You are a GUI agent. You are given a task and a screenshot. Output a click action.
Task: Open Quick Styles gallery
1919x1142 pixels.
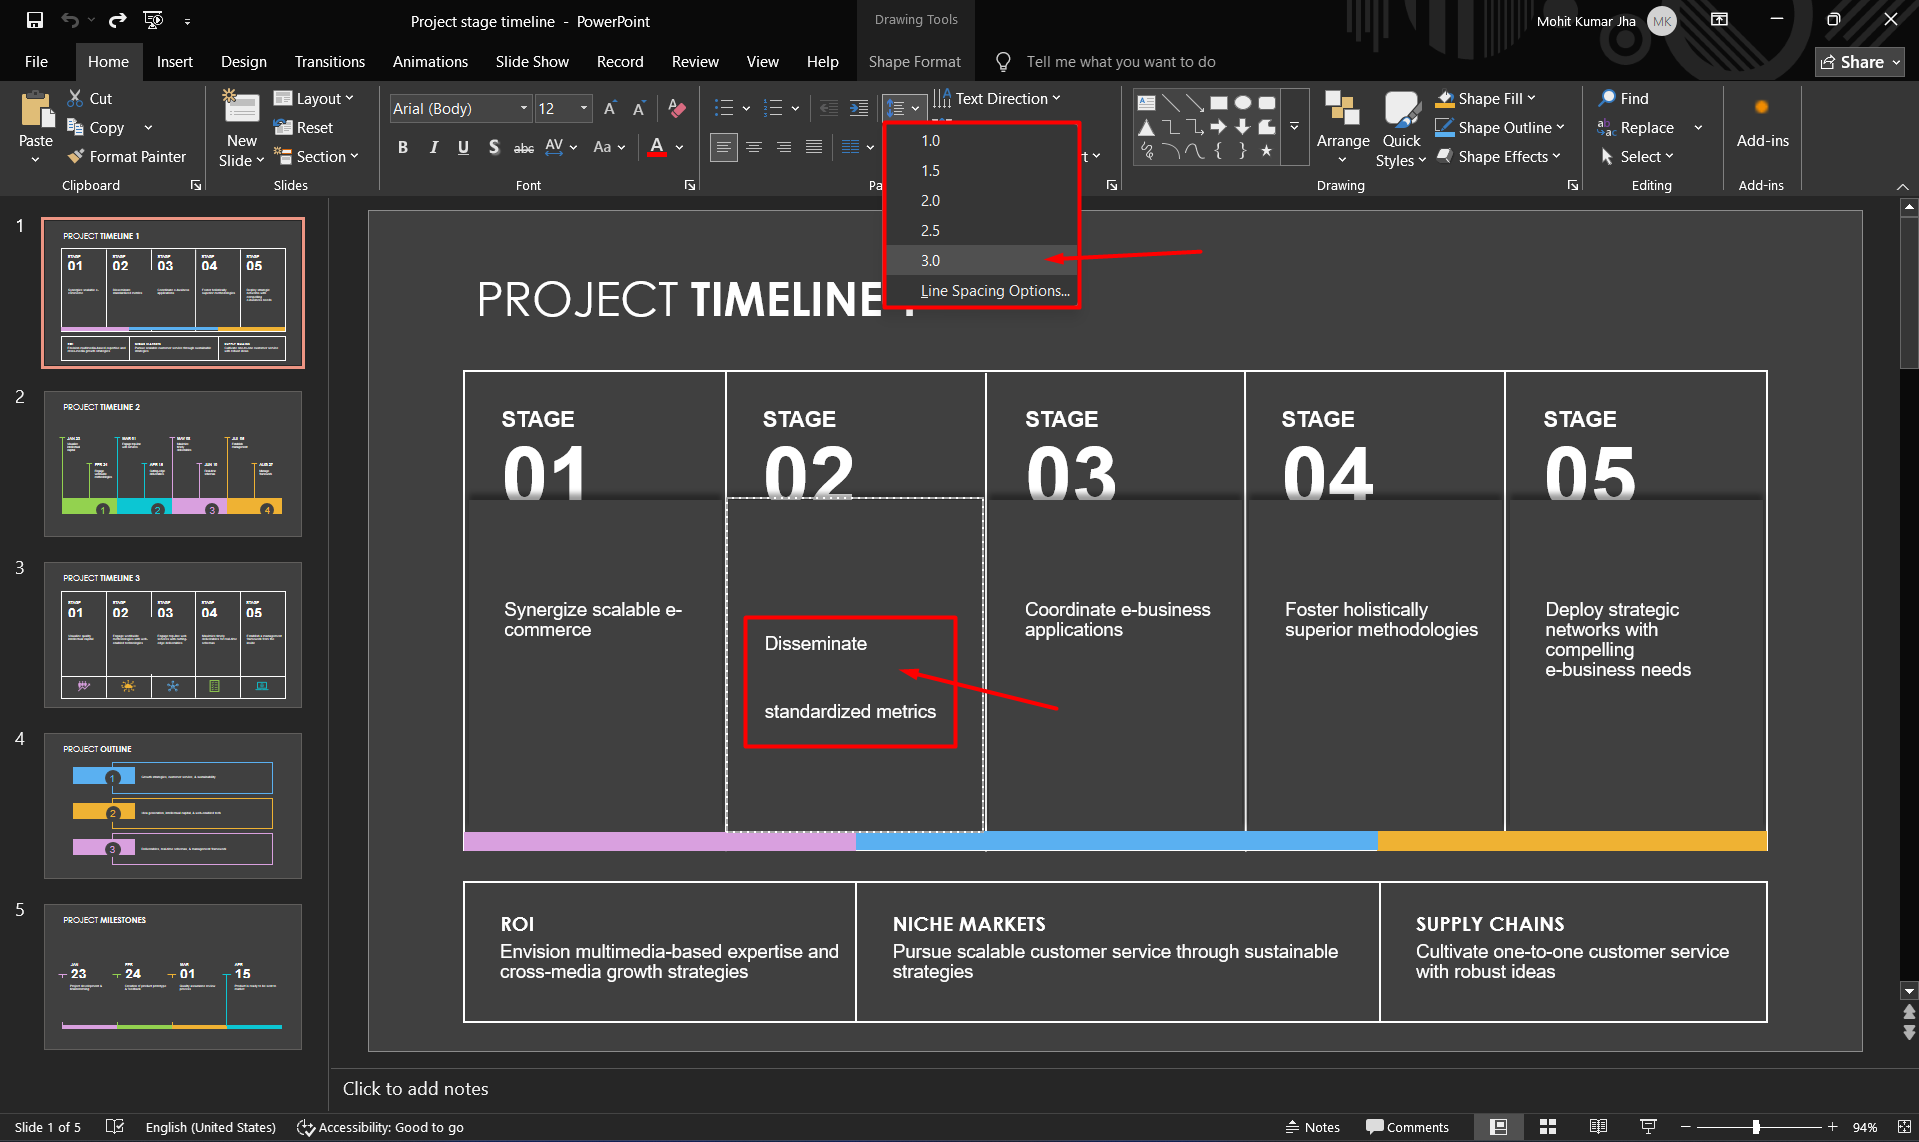tap(1401, 129)
